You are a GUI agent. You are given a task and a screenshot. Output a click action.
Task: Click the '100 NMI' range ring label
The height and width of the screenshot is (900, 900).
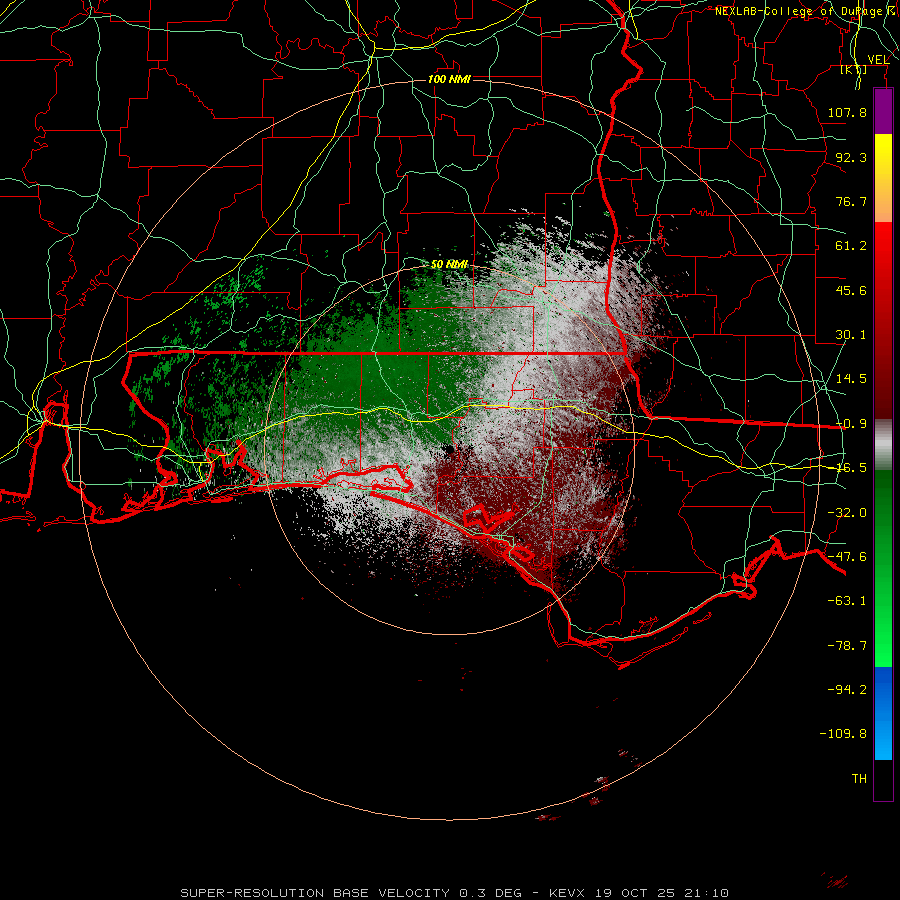449,79
